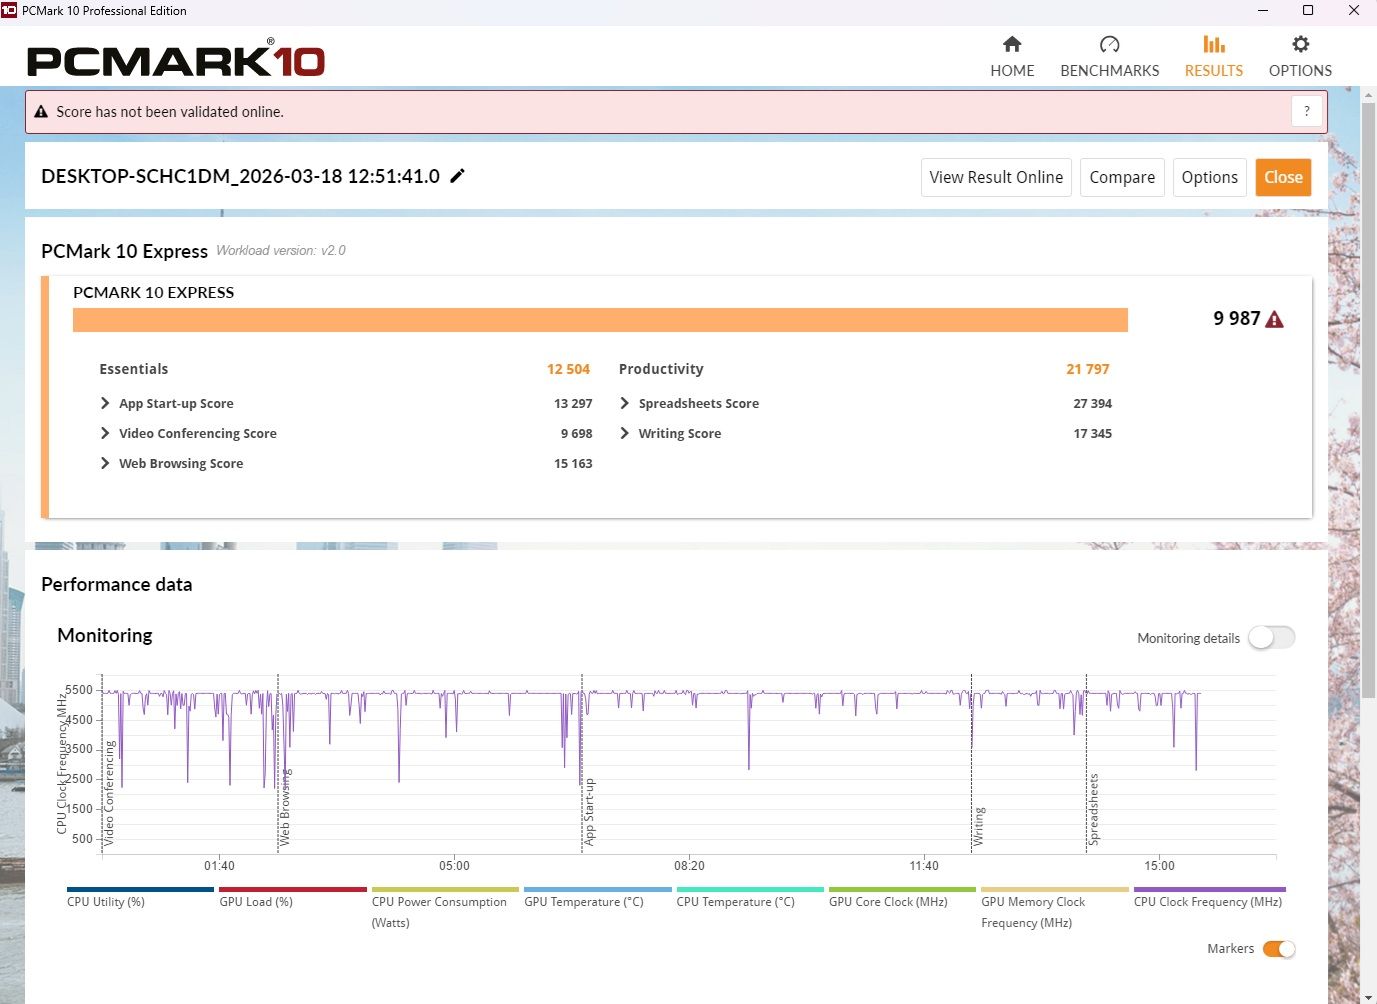Open Options gear icon
This screenshot has width=1377, height=1004.
click(1300, 44)
